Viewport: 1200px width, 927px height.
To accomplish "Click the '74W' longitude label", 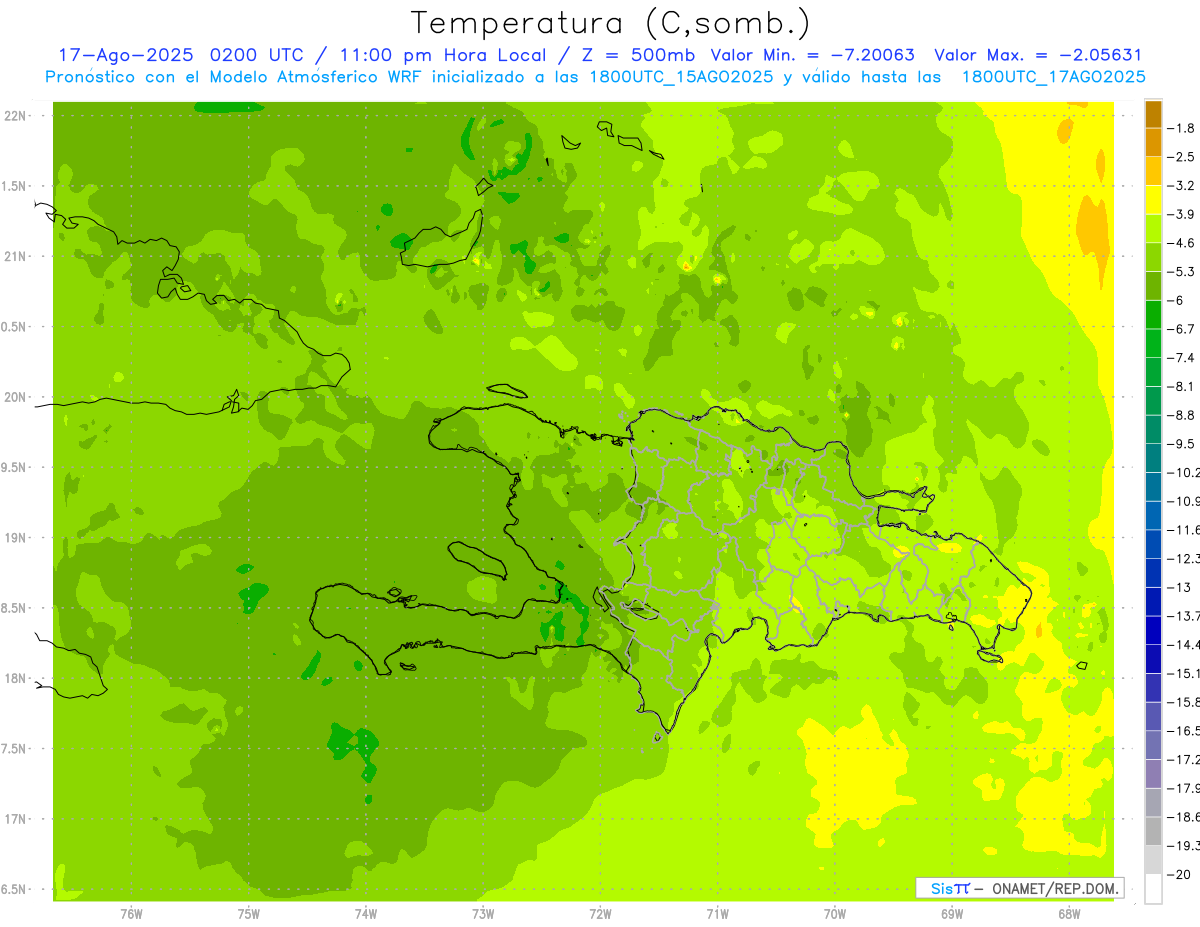I will coord(365,913).
